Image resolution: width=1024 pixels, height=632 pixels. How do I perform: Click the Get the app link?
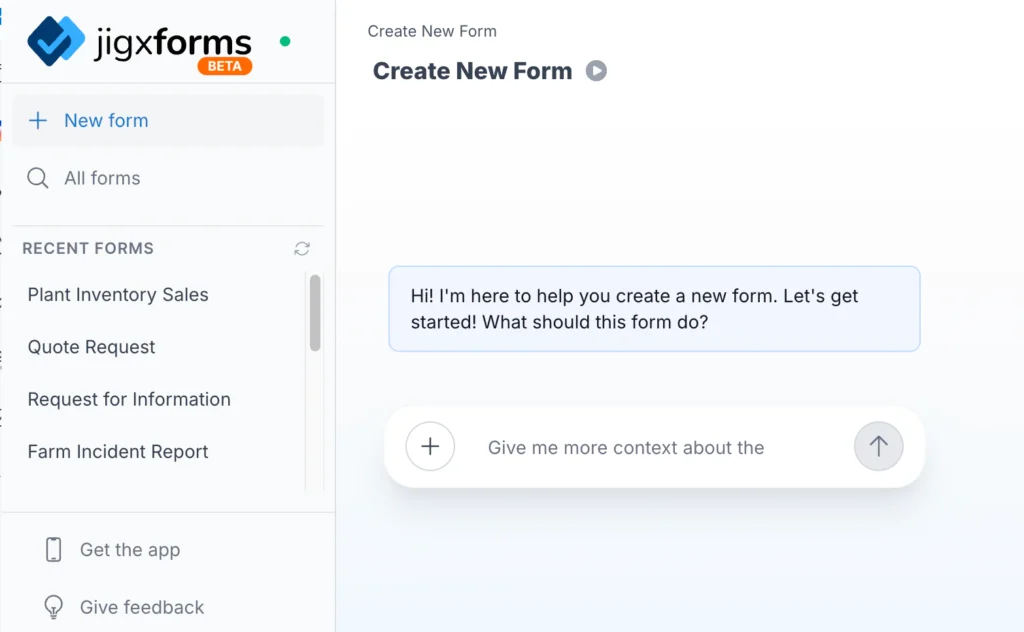pyautogui.click(x=130, y=549)
